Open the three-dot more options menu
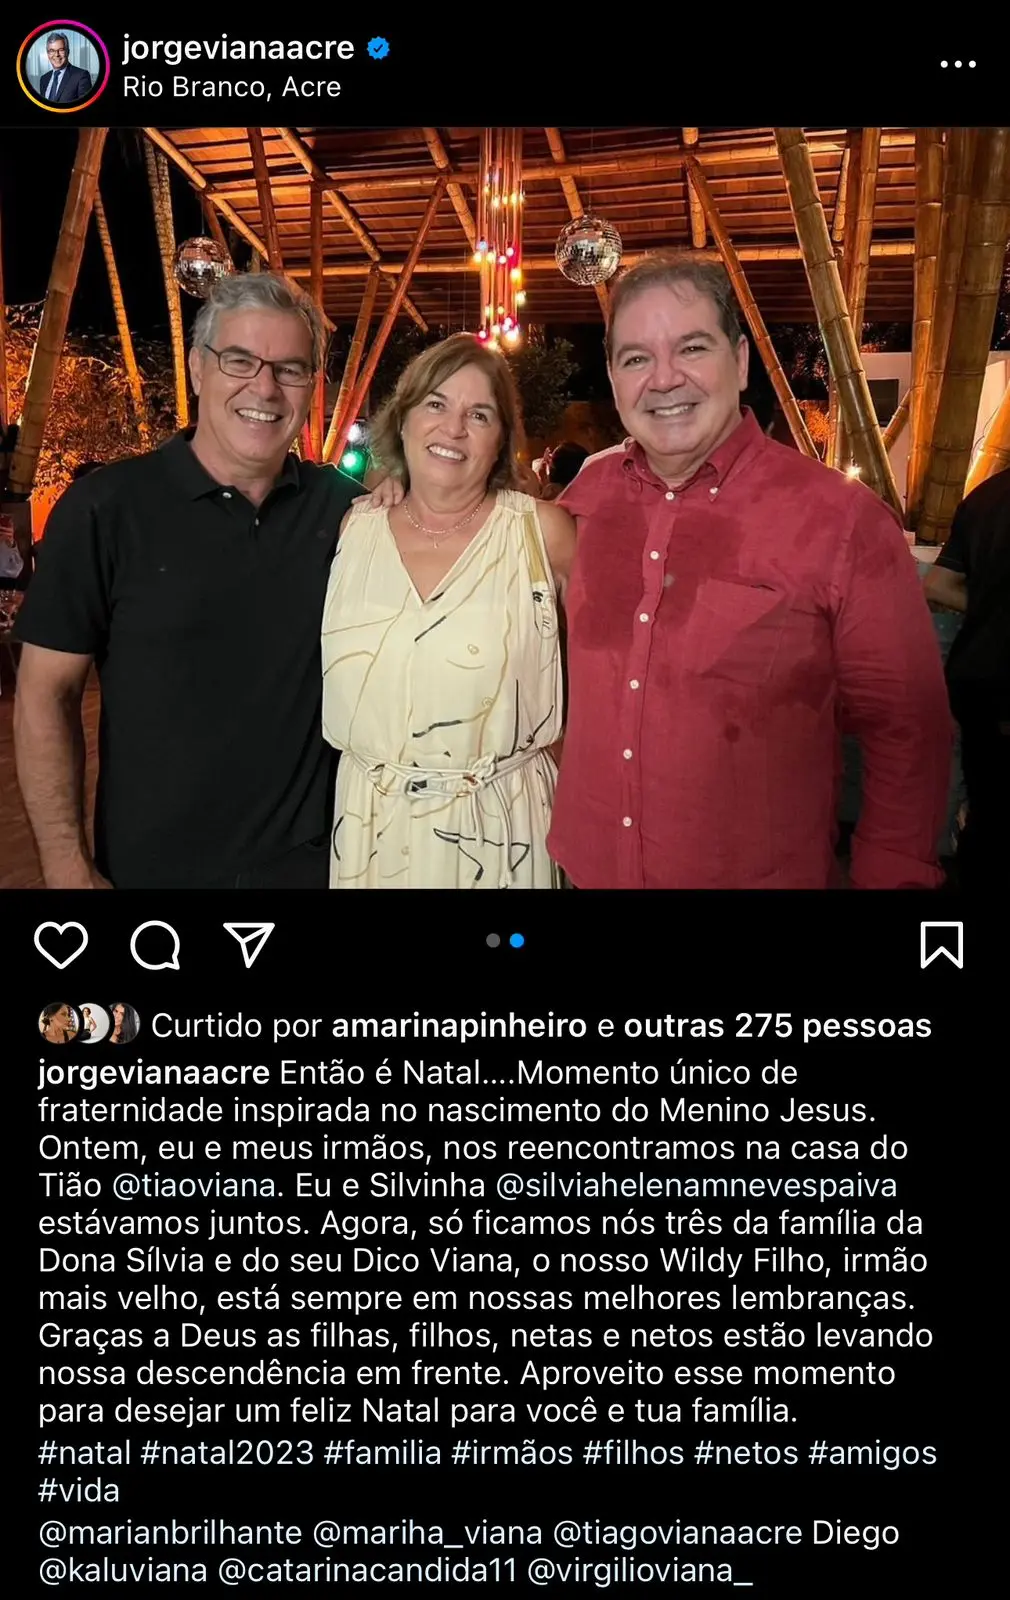The image size is (1010, 1600). [958, 64]
